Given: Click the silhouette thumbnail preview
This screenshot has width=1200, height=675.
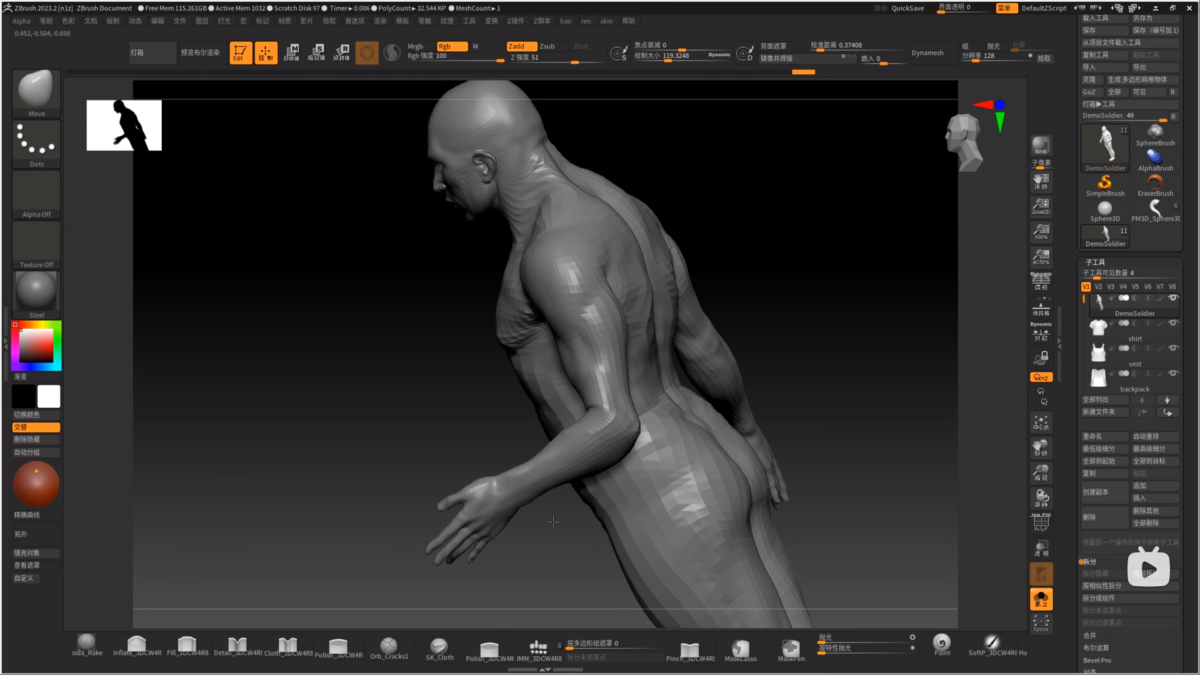Looking at the screenshot, I should click(x=124, y=125).
